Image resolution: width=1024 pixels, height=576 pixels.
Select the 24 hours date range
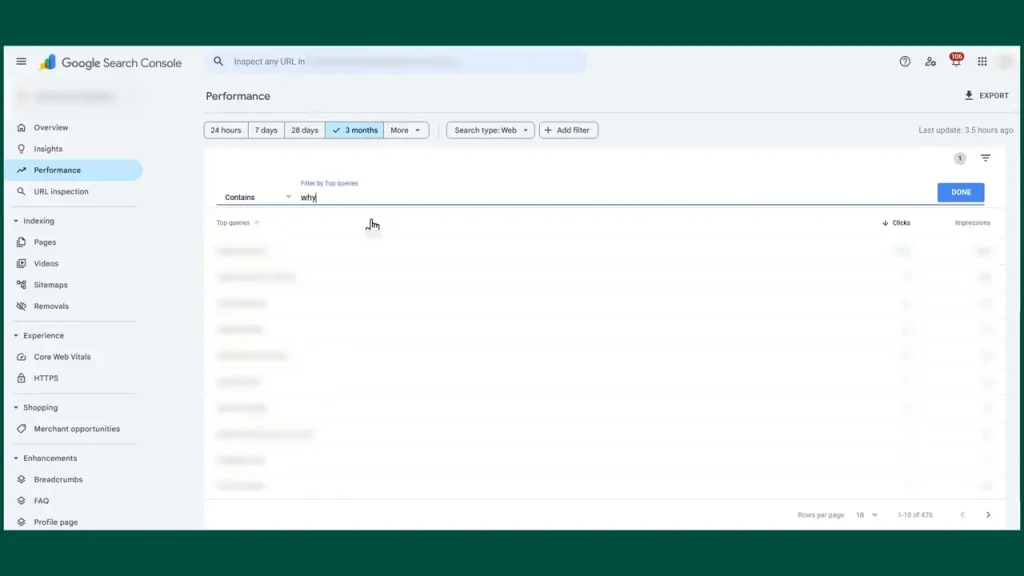click(x=226, y=130)
